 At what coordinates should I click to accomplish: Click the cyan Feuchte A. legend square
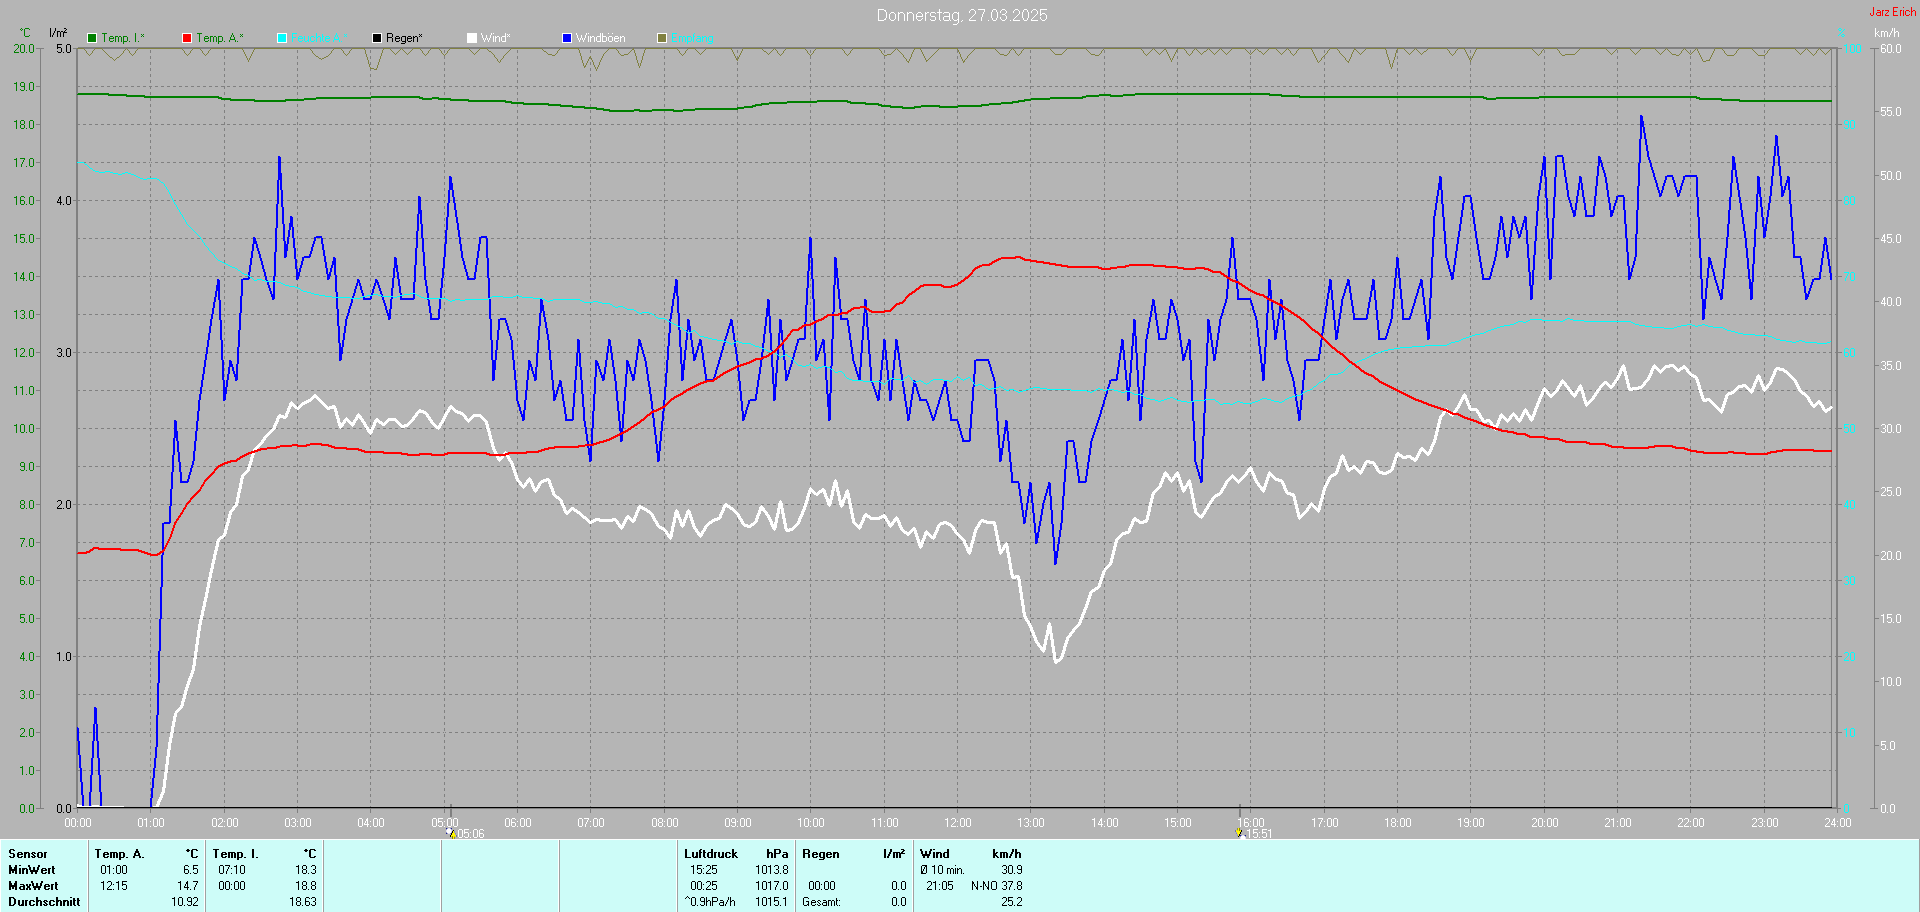click(x=282, y=38)
